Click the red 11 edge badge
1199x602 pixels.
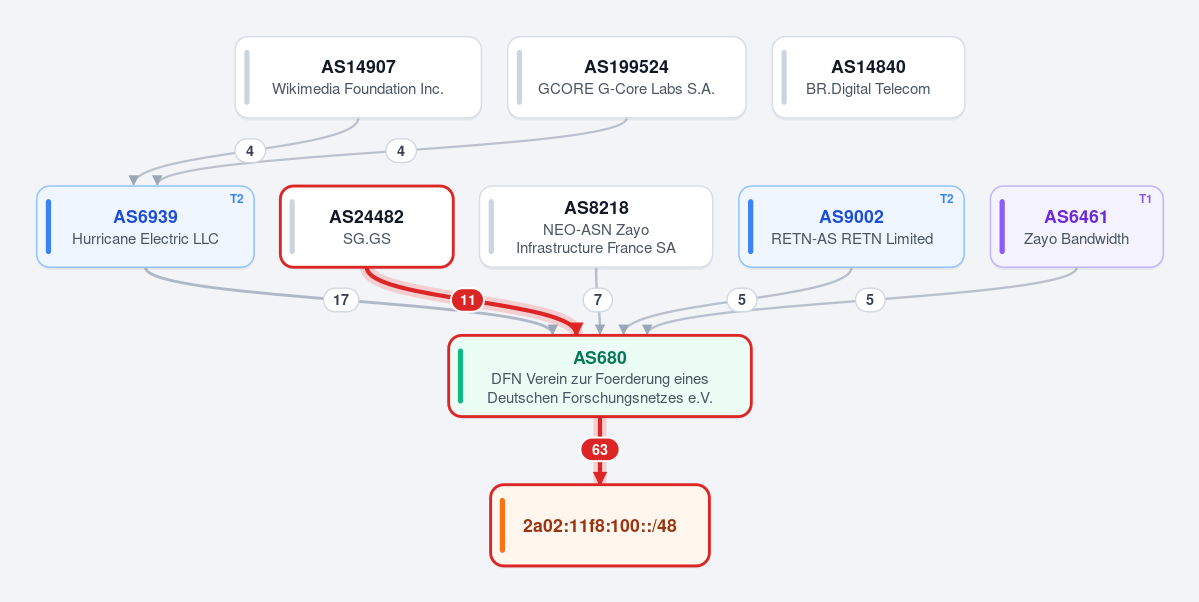pyautogui.click(x=467, y=301)
